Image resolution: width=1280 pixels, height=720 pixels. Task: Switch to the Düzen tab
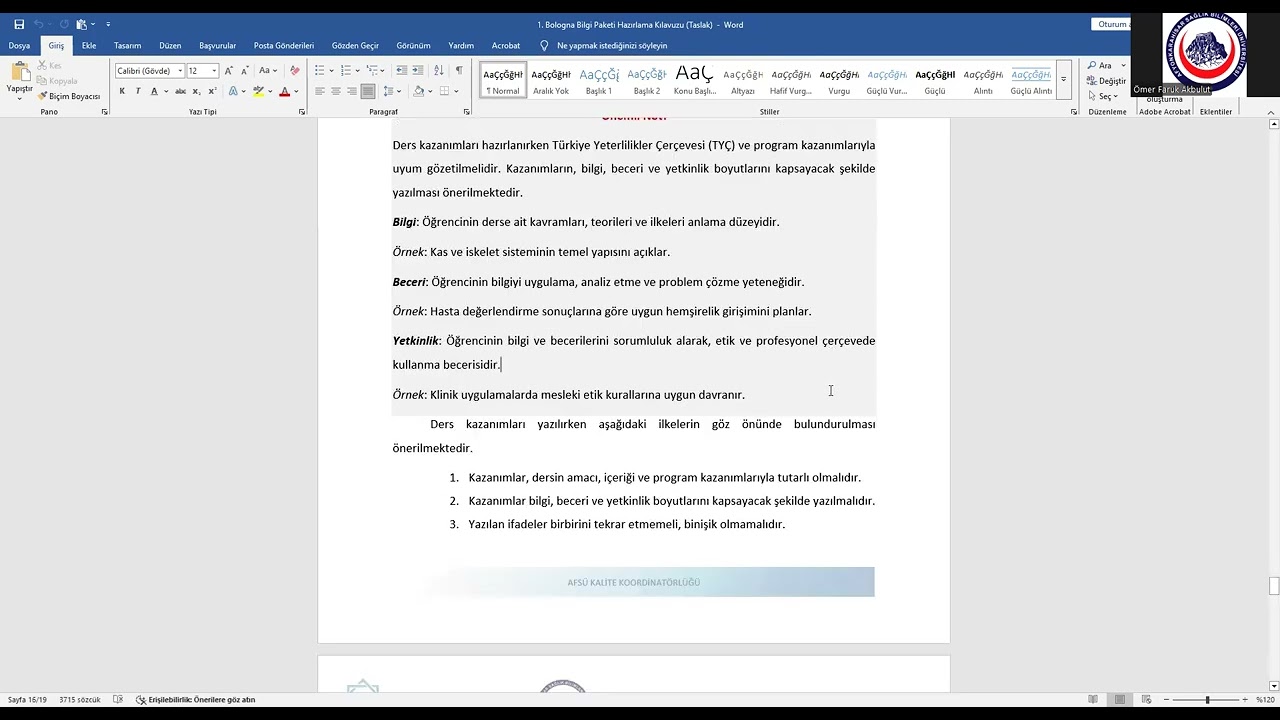tap(170, 45)
